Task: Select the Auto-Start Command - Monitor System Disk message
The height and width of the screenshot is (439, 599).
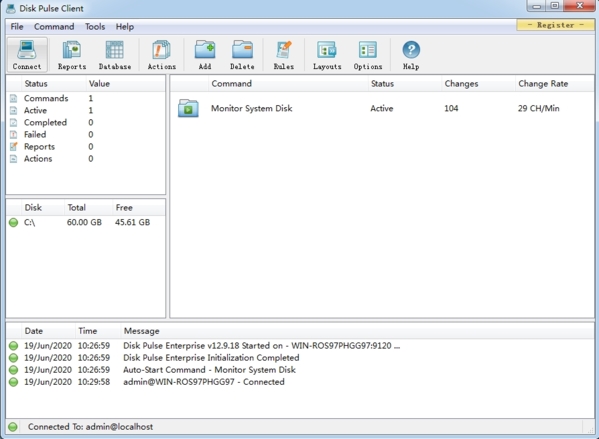Action: (209, 370)
